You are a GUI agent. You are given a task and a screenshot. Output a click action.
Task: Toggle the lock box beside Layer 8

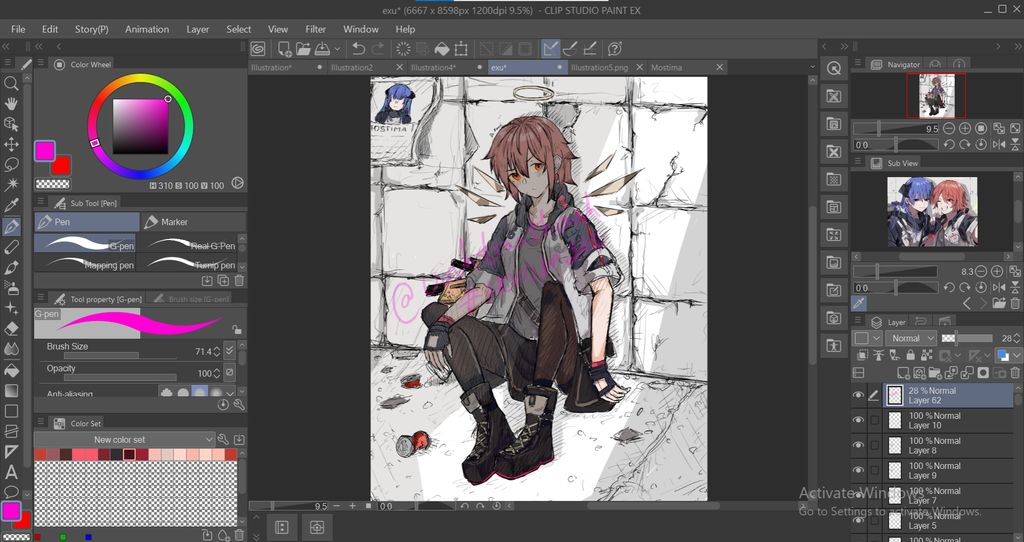[x=874, y=445]
